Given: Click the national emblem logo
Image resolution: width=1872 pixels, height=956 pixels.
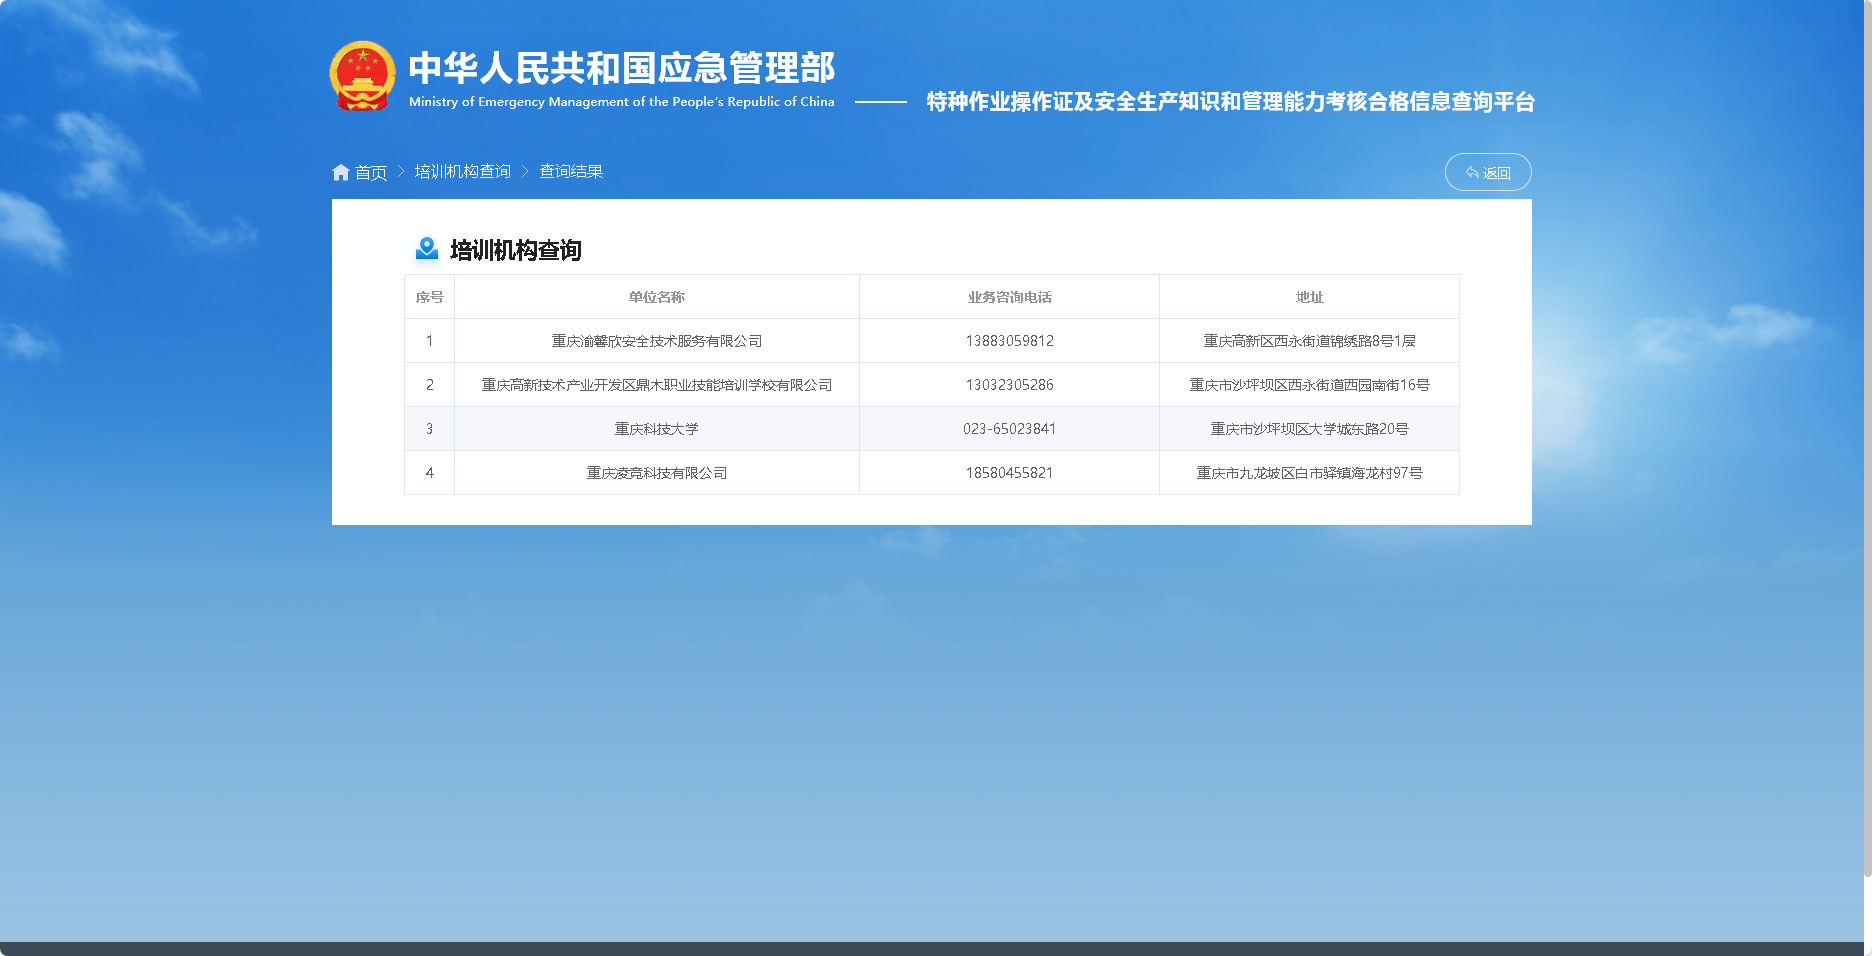Looking at the screenshot, I should point(362,76).
